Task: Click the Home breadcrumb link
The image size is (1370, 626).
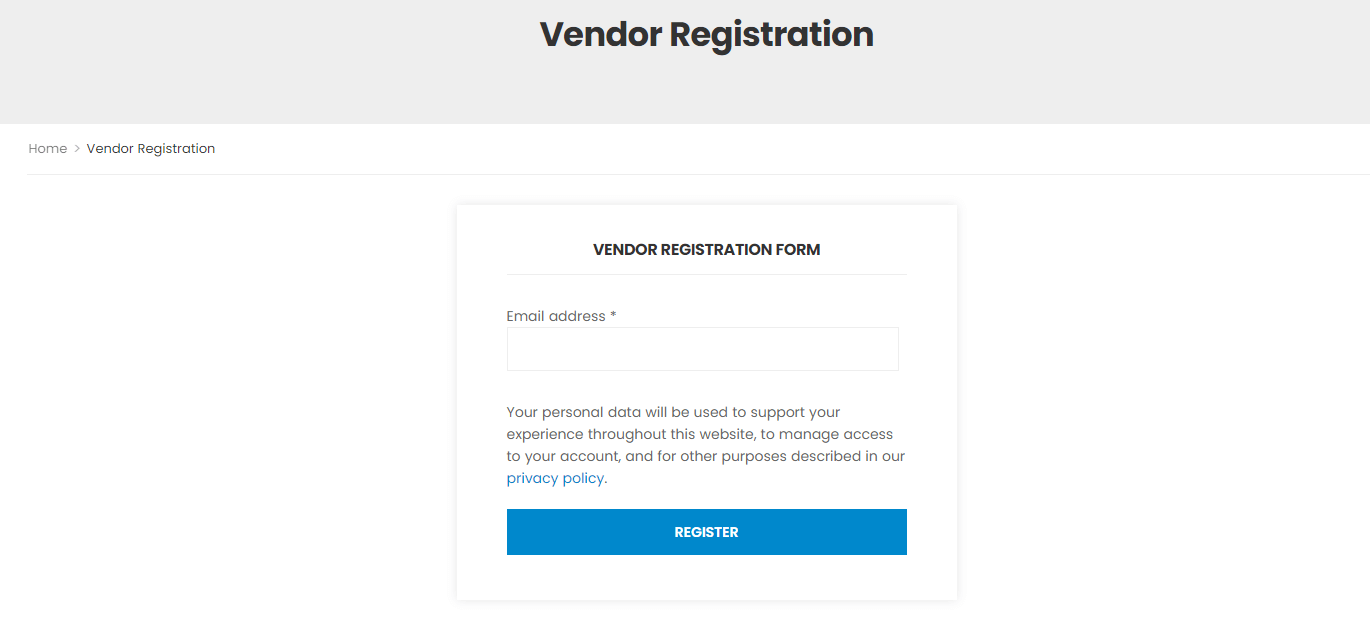Action: tap(47, 148)
